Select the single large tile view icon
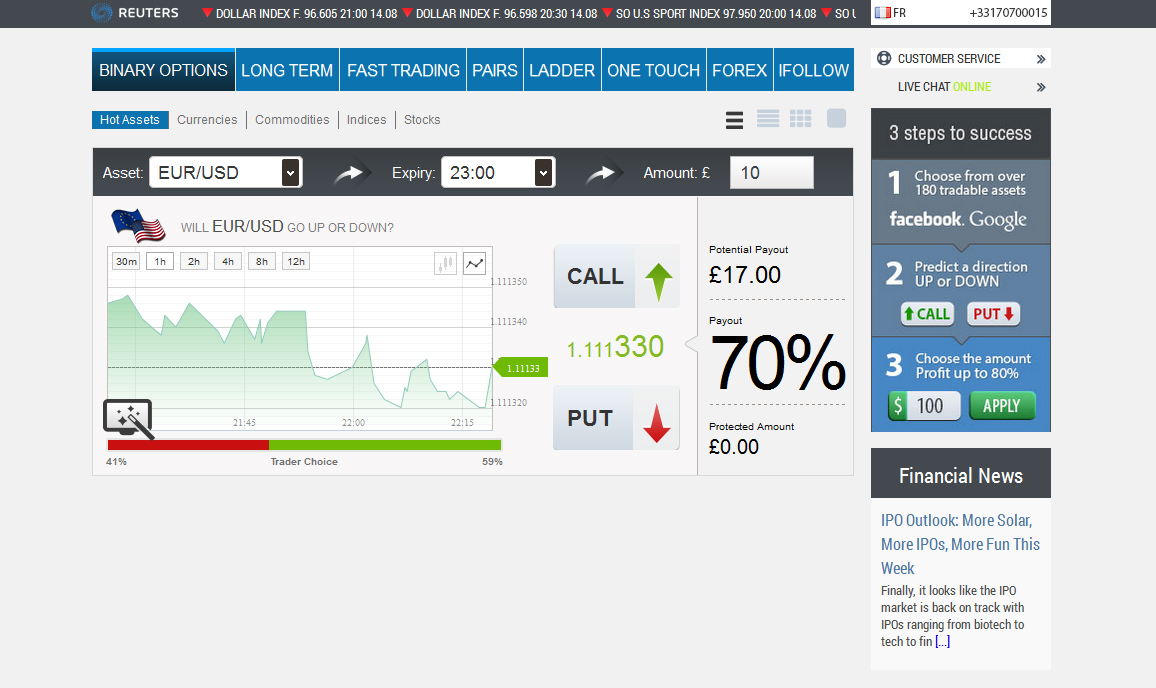 tap(837, 118)
